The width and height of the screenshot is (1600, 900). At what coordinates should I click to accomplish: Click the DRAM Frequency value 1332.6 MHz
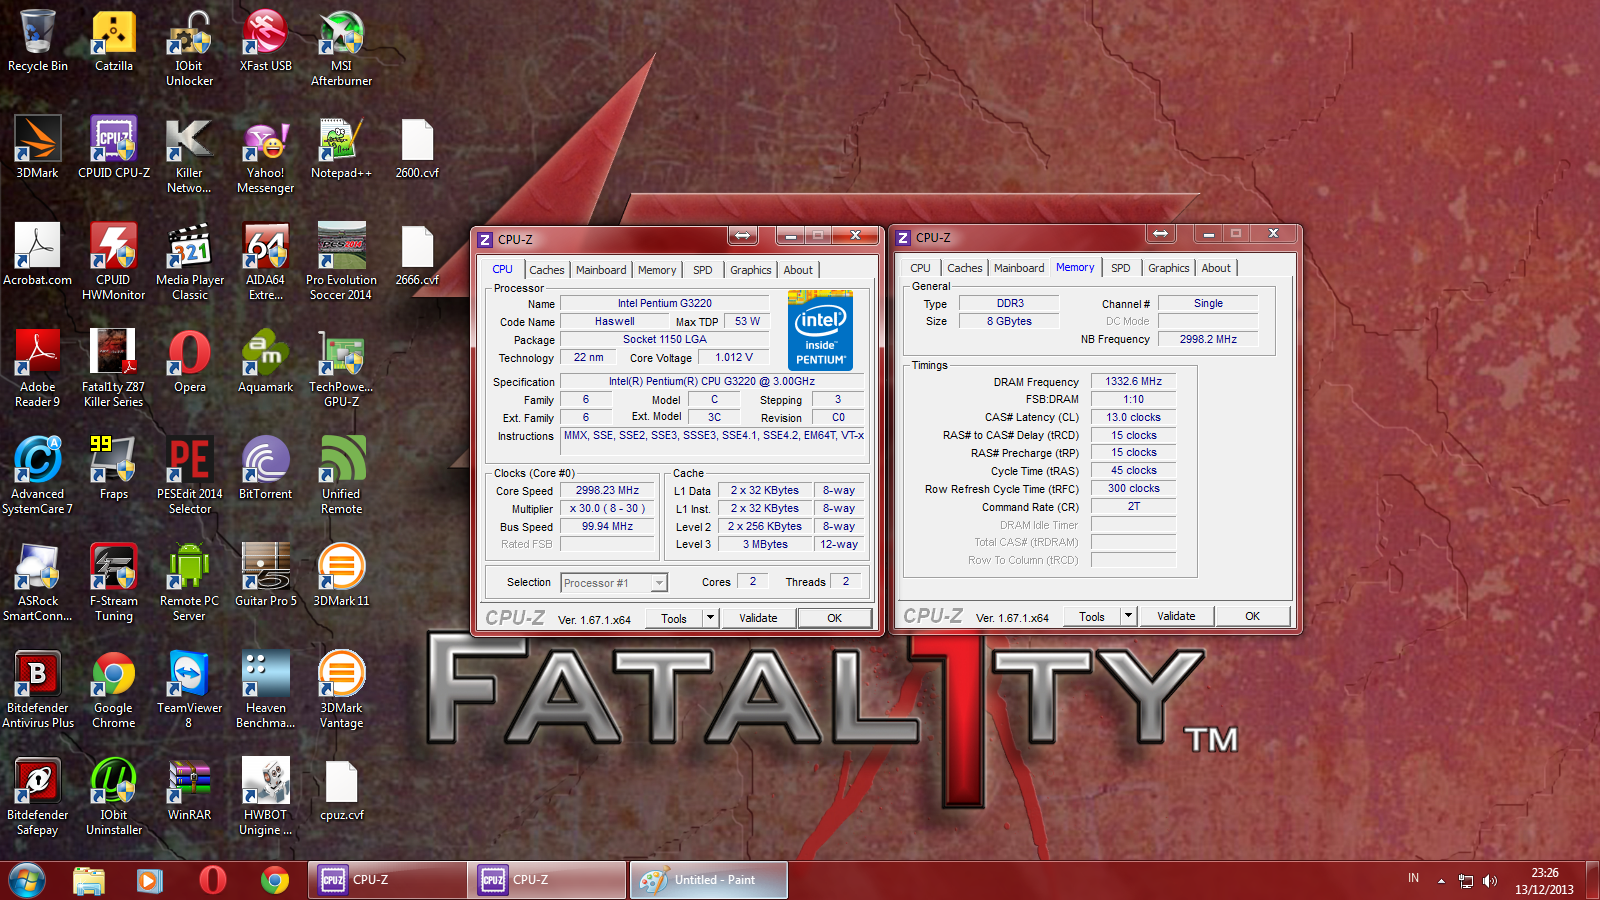(1133, 381)
